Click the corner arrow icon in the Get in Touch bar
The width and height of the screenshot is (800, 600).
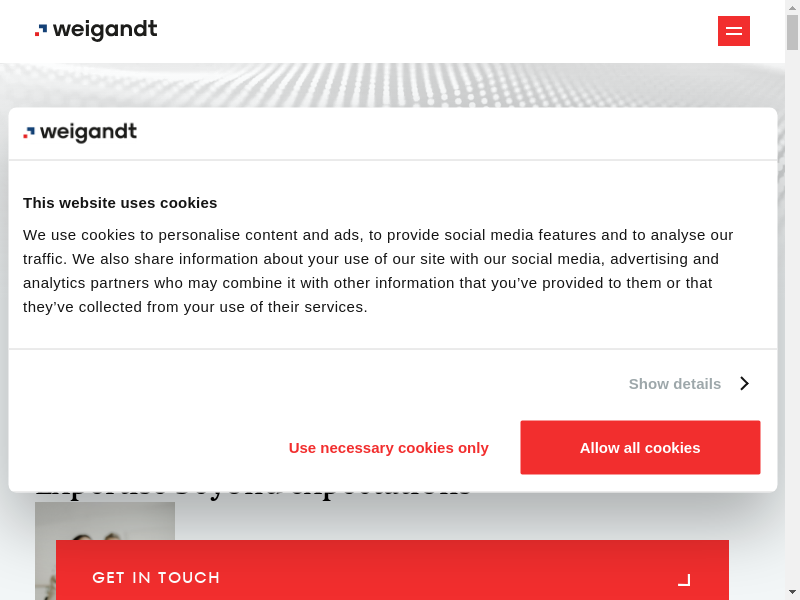(684, 579)
